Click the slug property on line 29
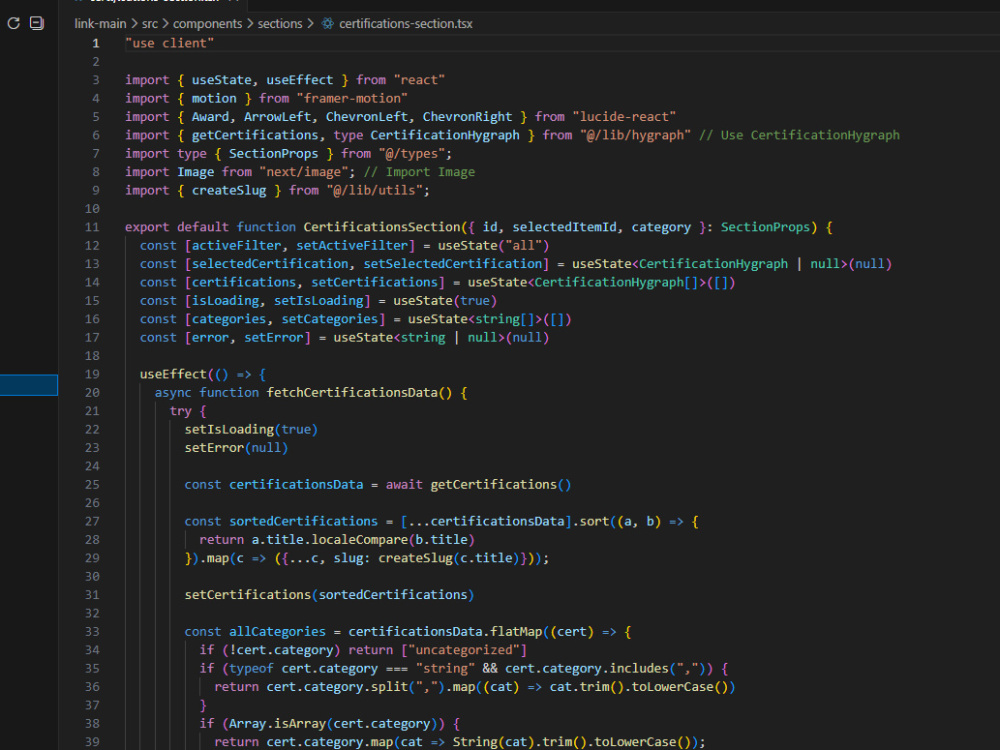The width and height of the screenshot is (1000, 750). tap(348, 559)
